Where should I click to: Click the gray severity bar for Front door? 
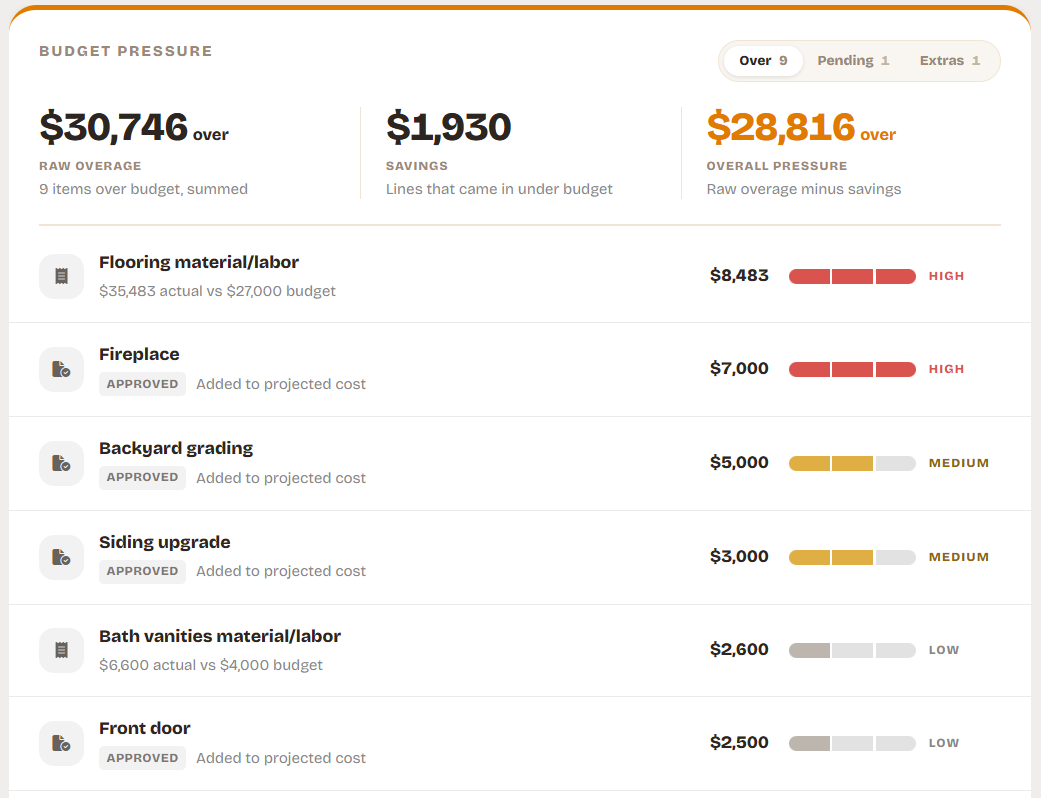tap(852, 743)
